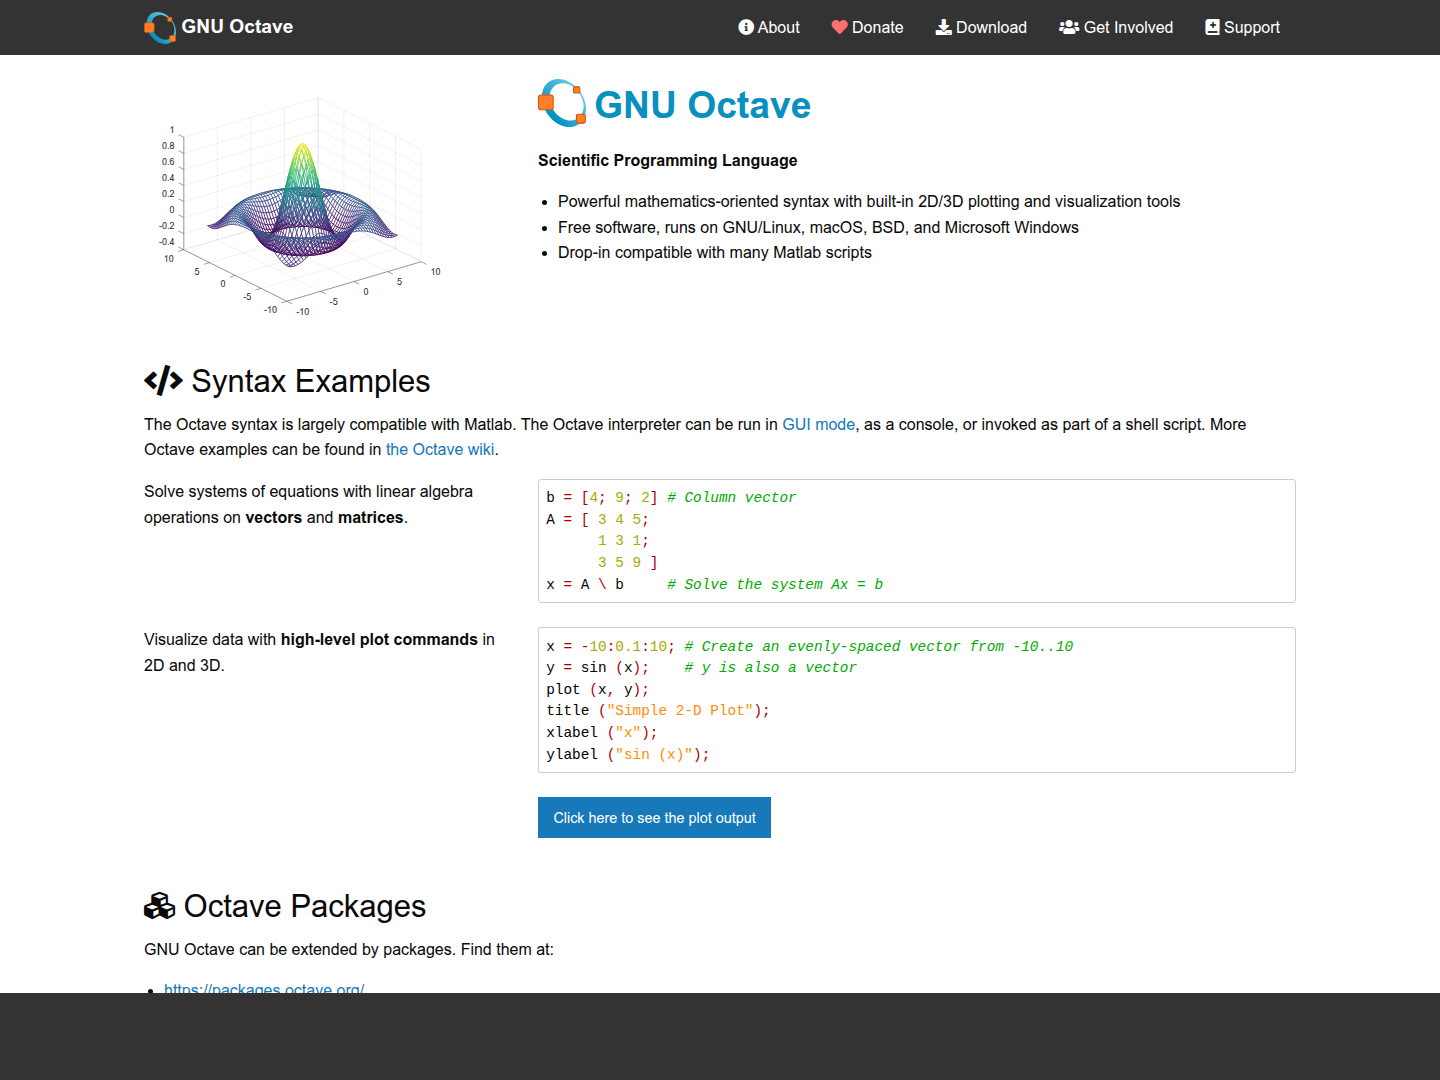Open the Get Involved menu item
This screenshot has height=1080, width=1440.
pyautogui.click(x=1116, y=27)
